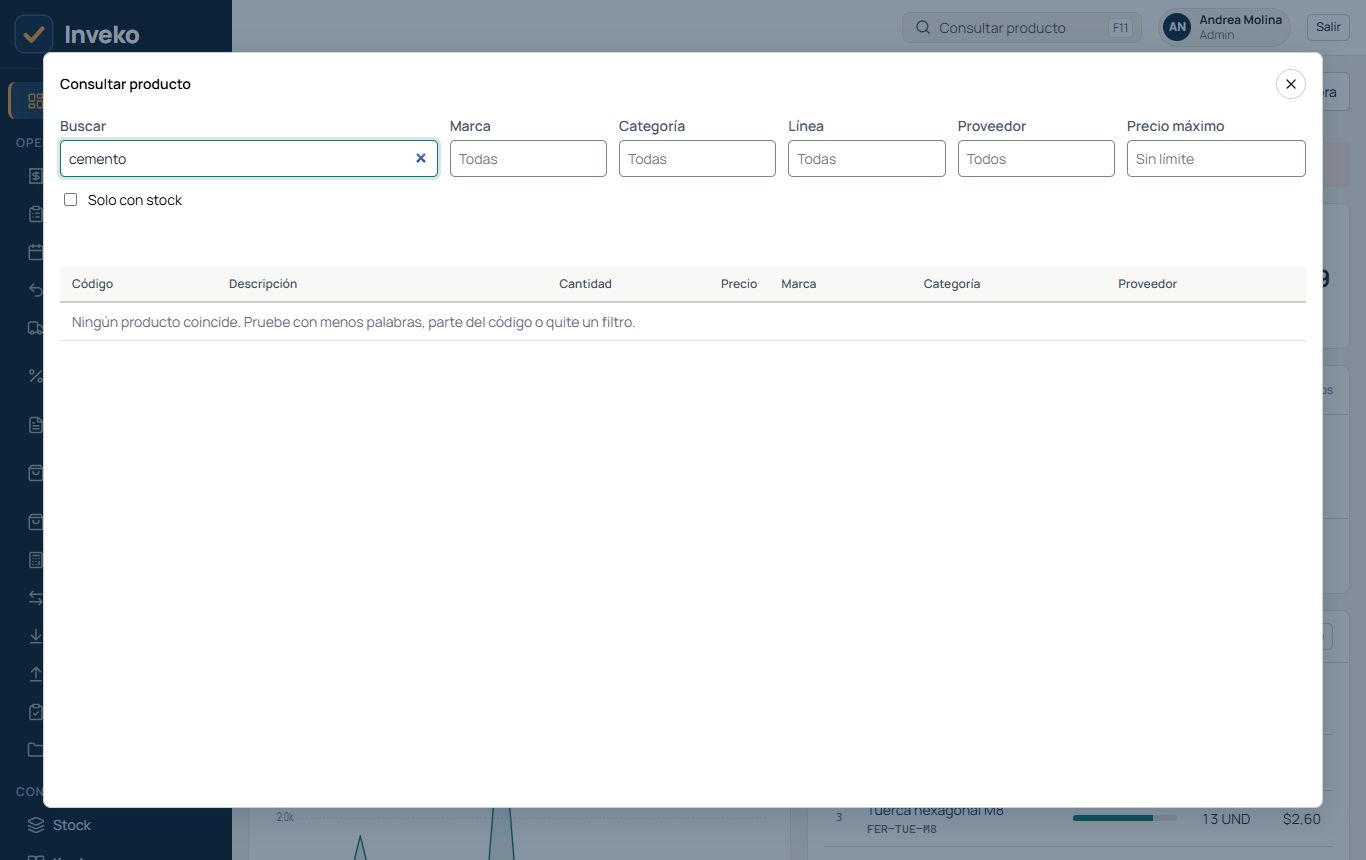Image resolution: width=1366 pixels, height=860 pixels.
Task: Click the $2.60 value on the dashboard
Action: tap(1302, 819)
